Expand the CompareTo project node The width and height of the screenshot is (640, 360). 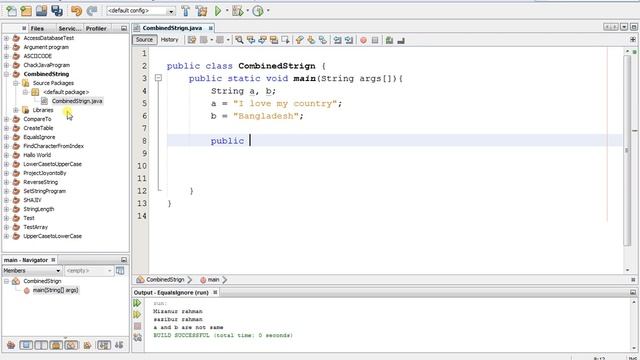[x=6, y=119]
